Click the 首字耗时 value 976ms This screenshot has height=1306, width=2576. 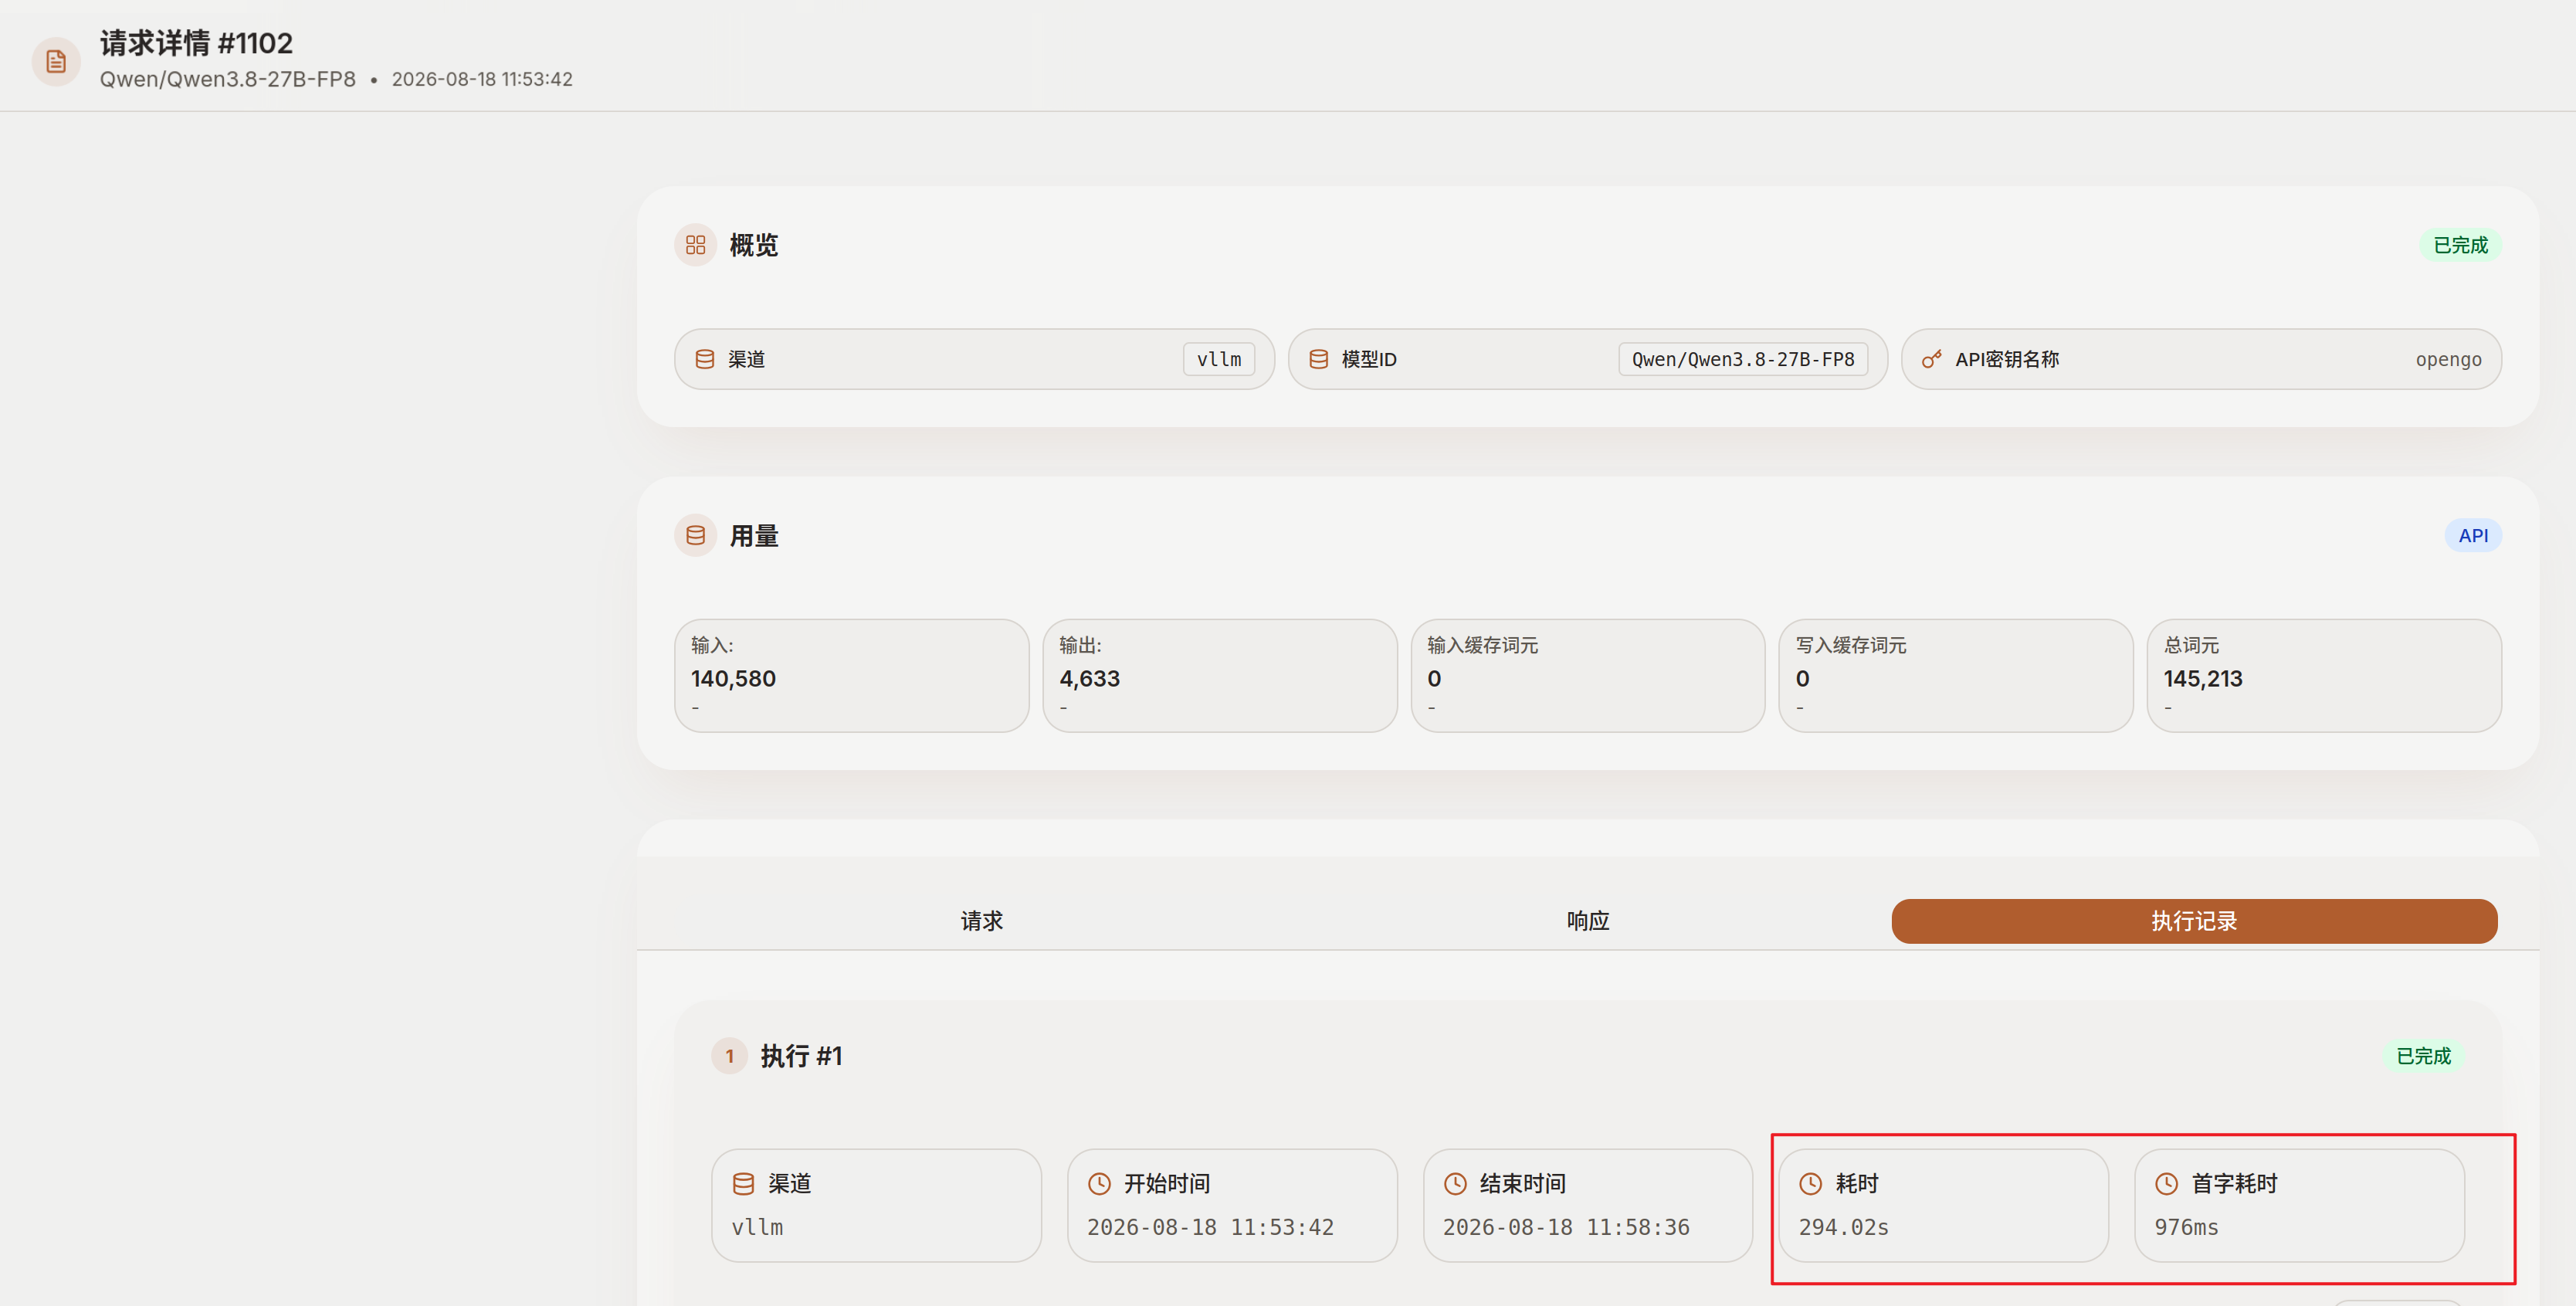pos(2186,1227)
